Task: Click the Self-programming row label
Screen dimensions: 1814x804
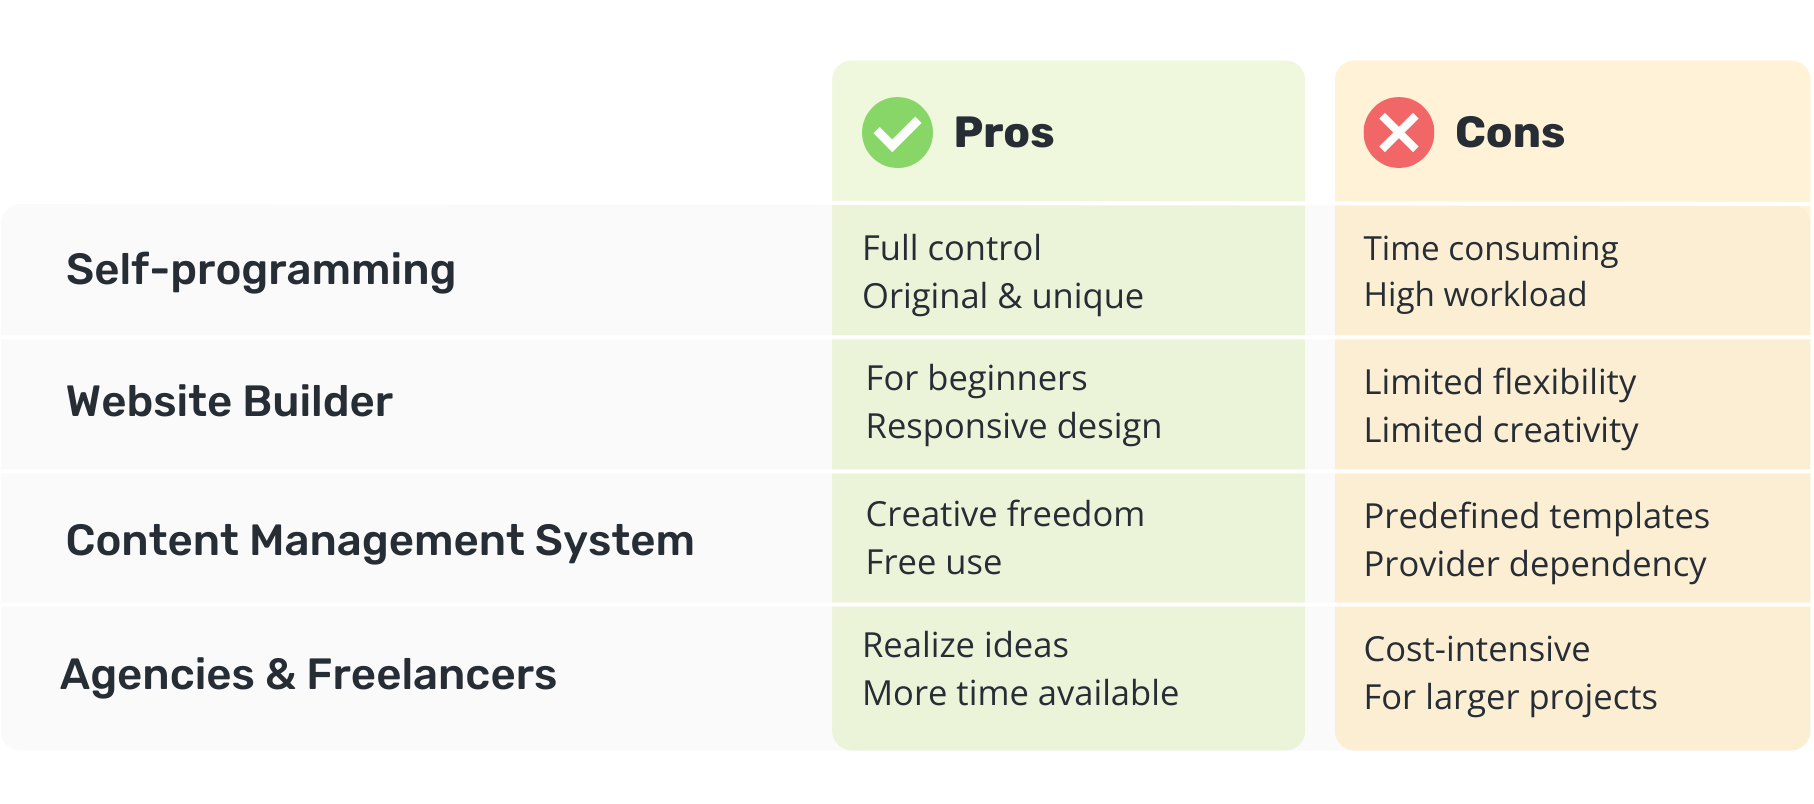Action: pyautogui.click(x=261, y=270)
